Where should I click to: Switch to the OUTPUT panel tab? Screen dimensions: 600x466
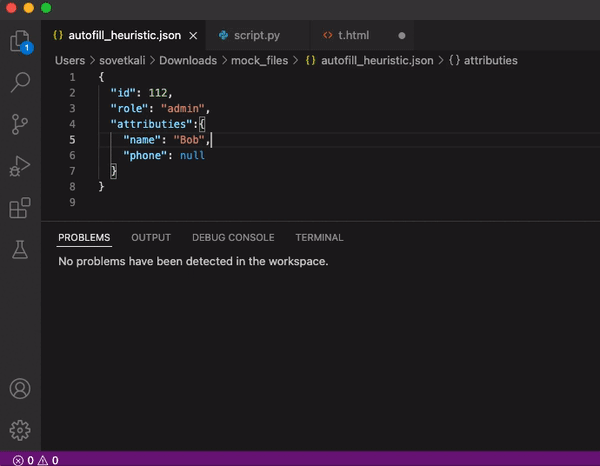click(151, 238)
